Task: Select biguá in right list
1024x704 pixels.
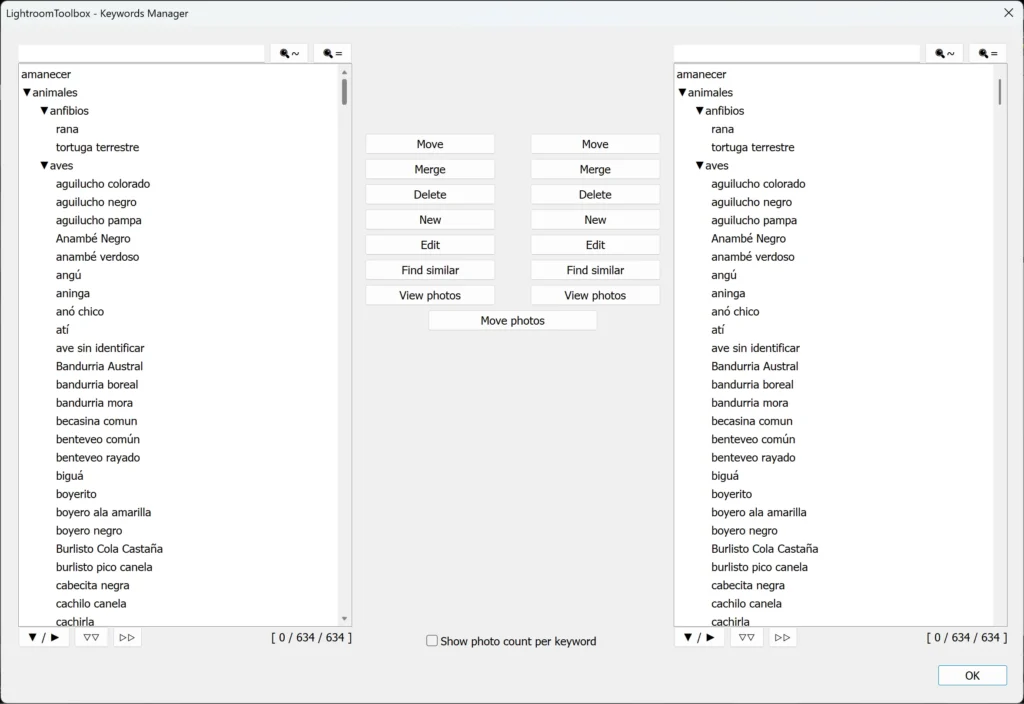Action: pyautogui.click(x=725, y=476)
